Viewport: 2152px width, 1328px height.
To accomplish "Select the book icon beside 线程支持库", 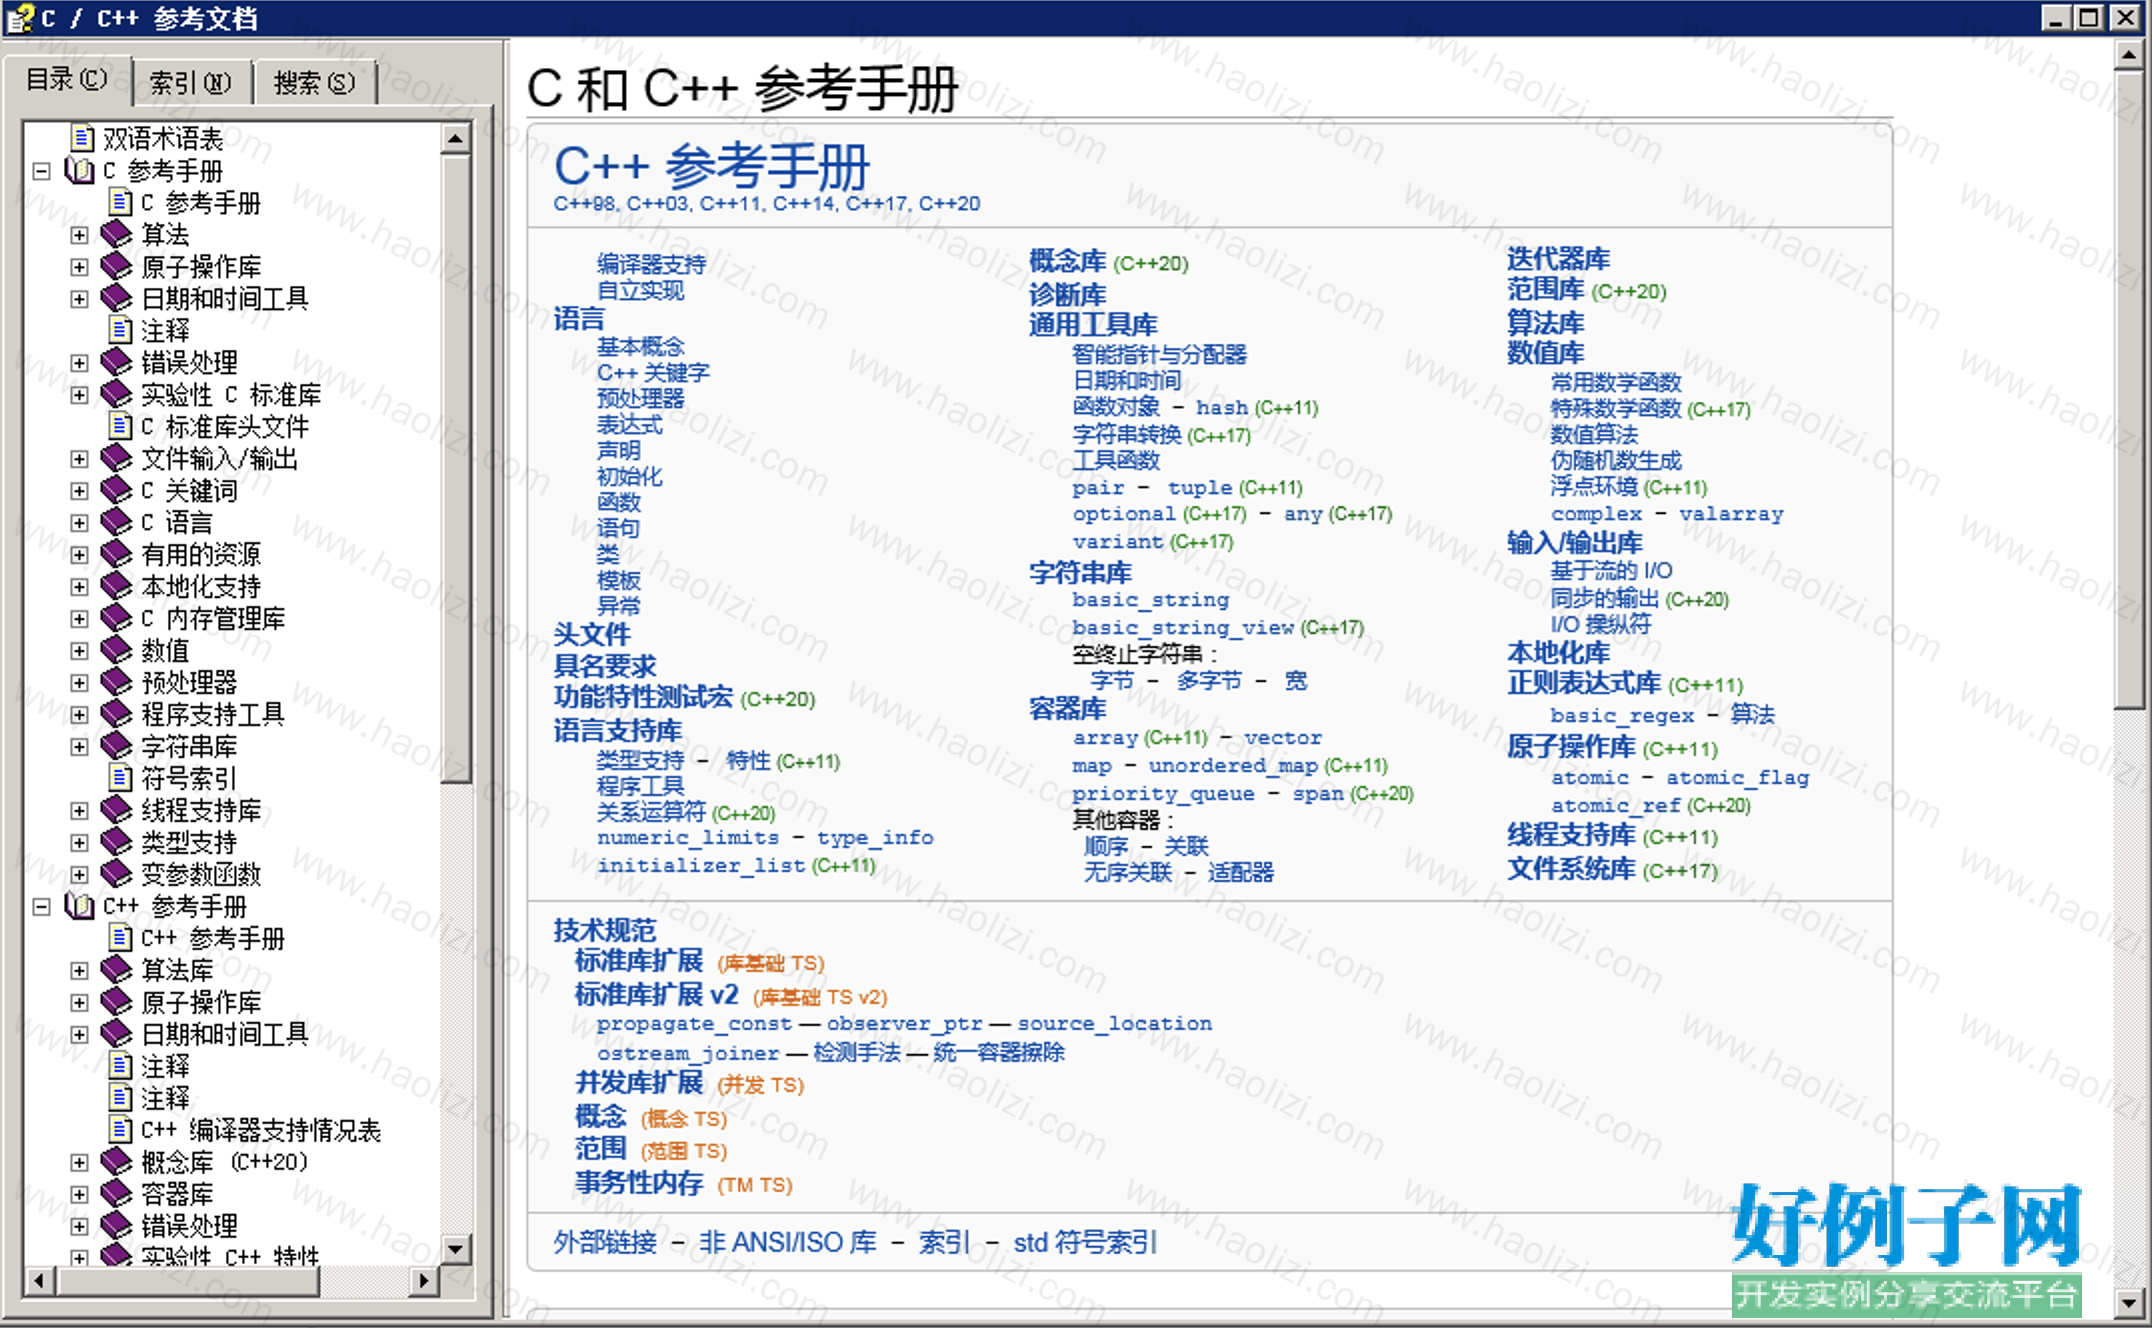I will coord(117,810).
